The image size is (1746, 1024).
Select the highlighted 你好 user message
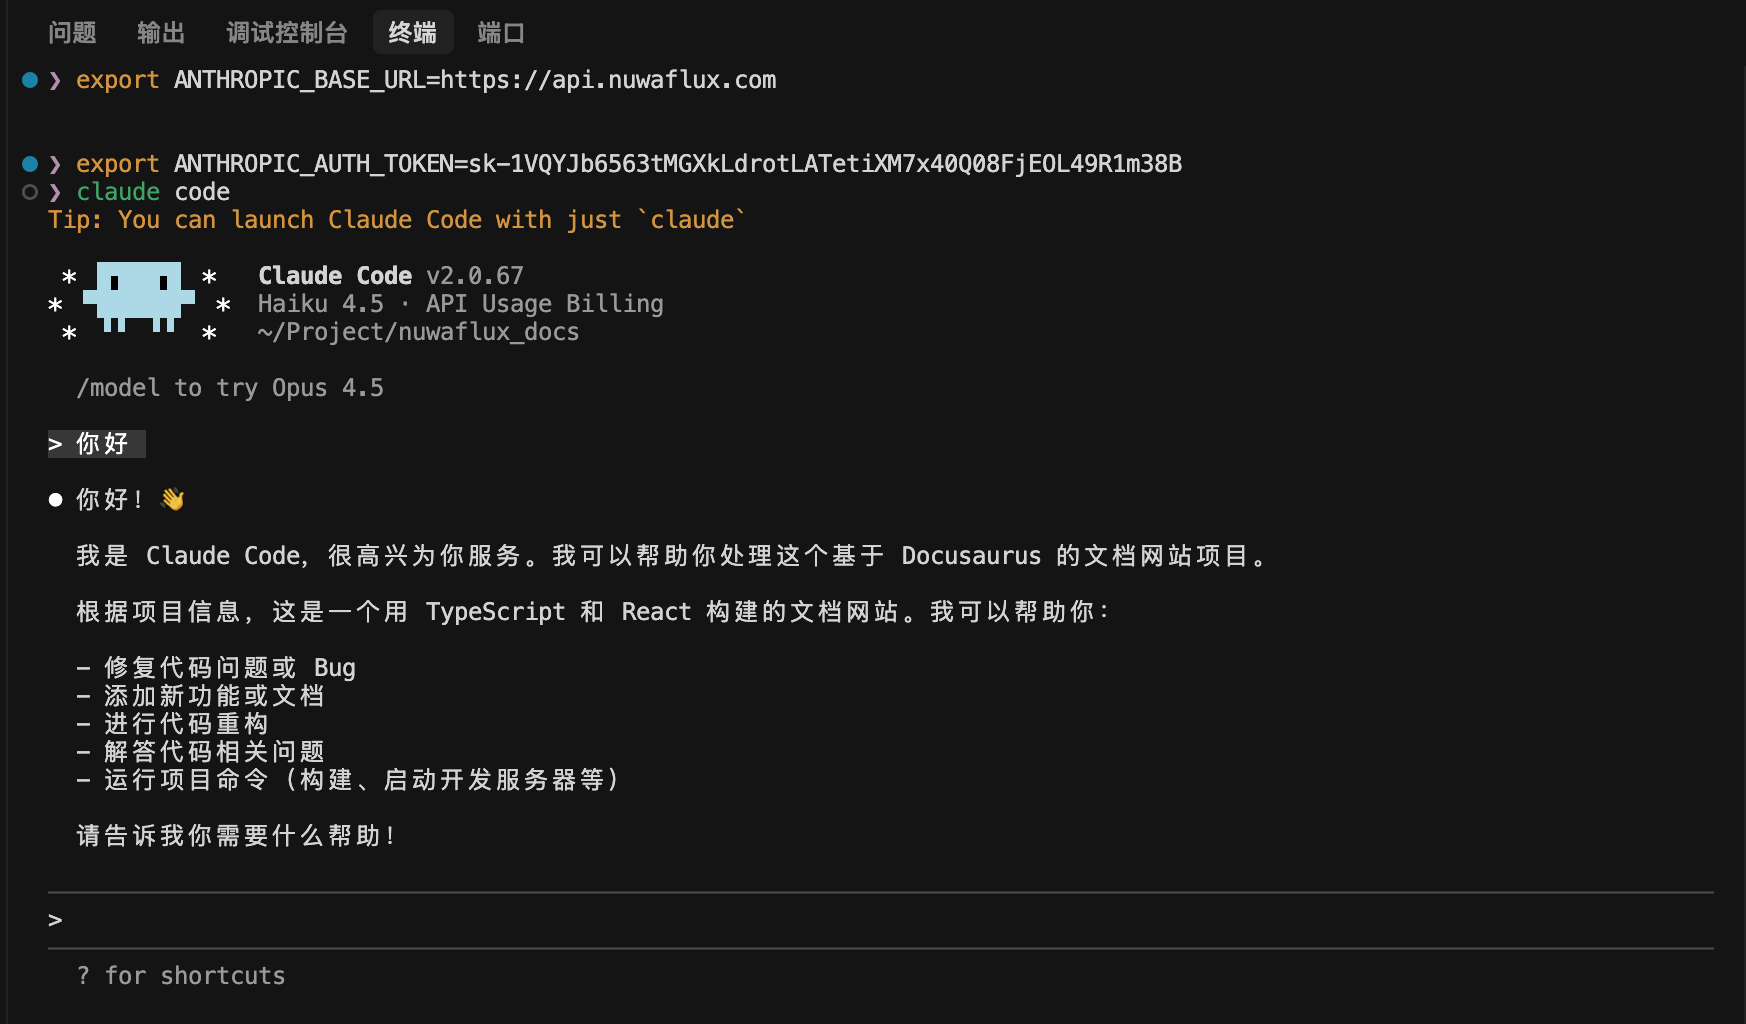click(96, 443)
